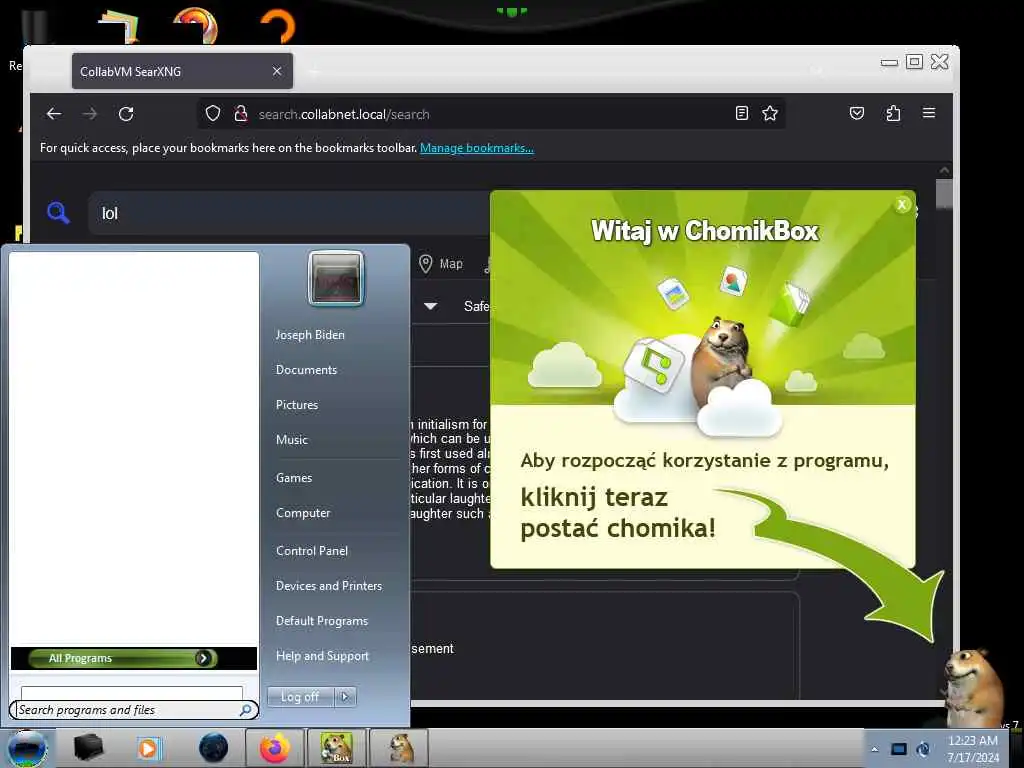Image resolution: width=1024 pixels, height=768 pixels.
Task: Open ChomikBox taskbar button
Action: pos(336,748)
